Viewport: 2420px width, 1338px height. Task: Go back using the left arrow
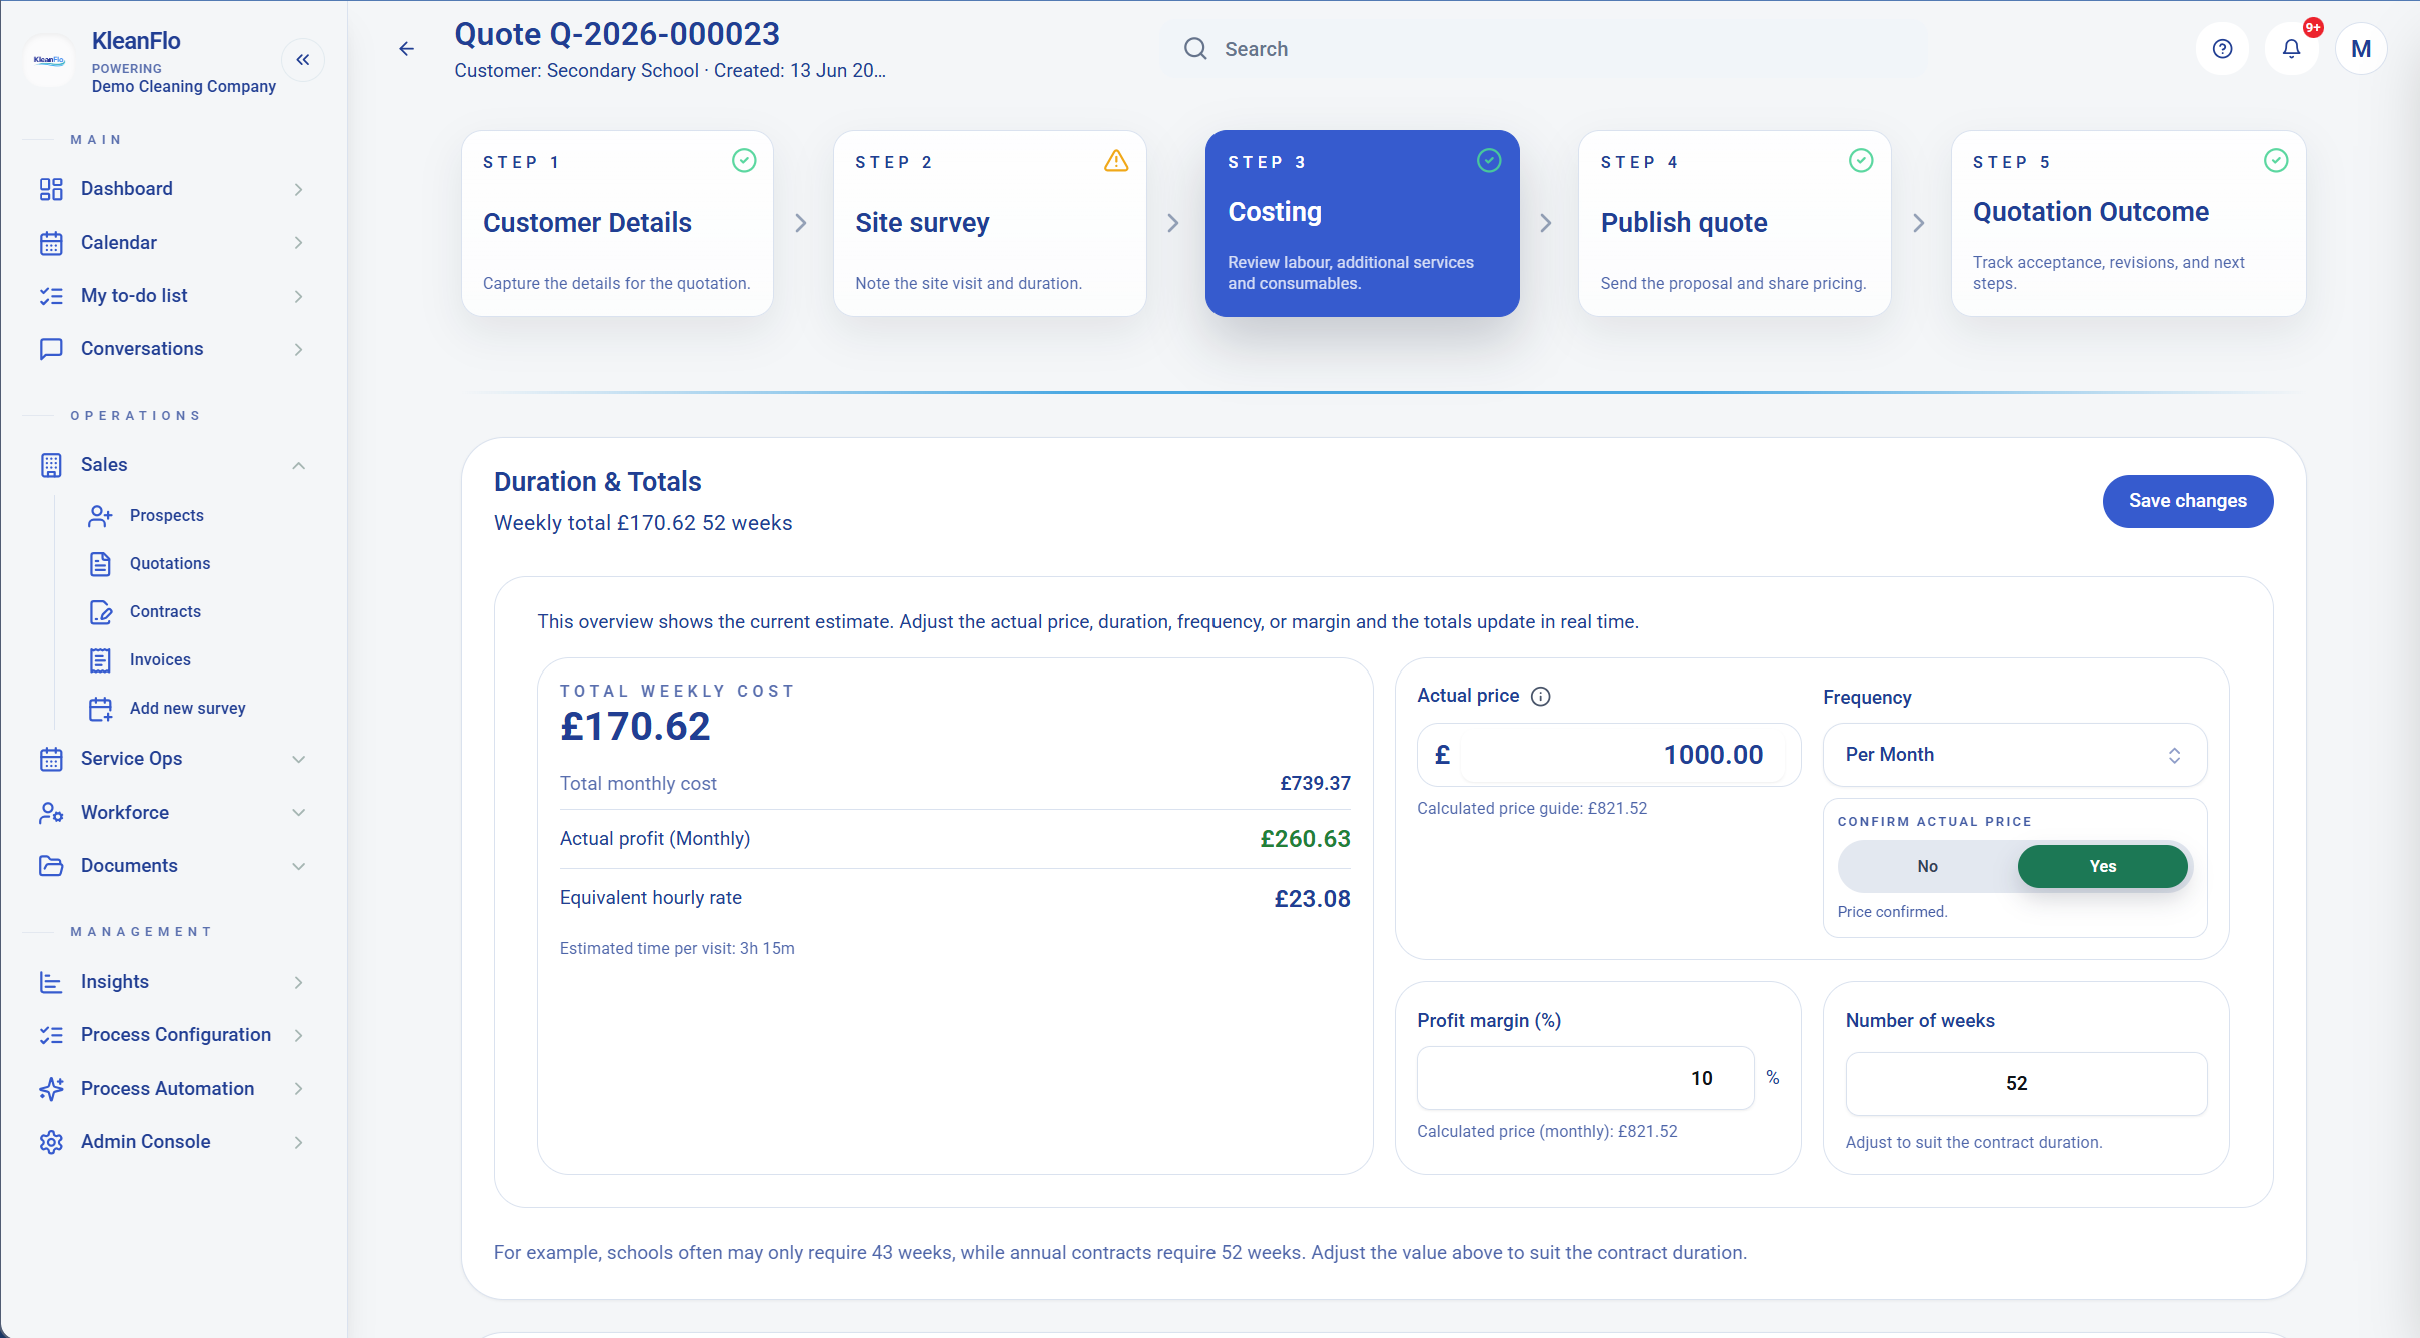406,49
